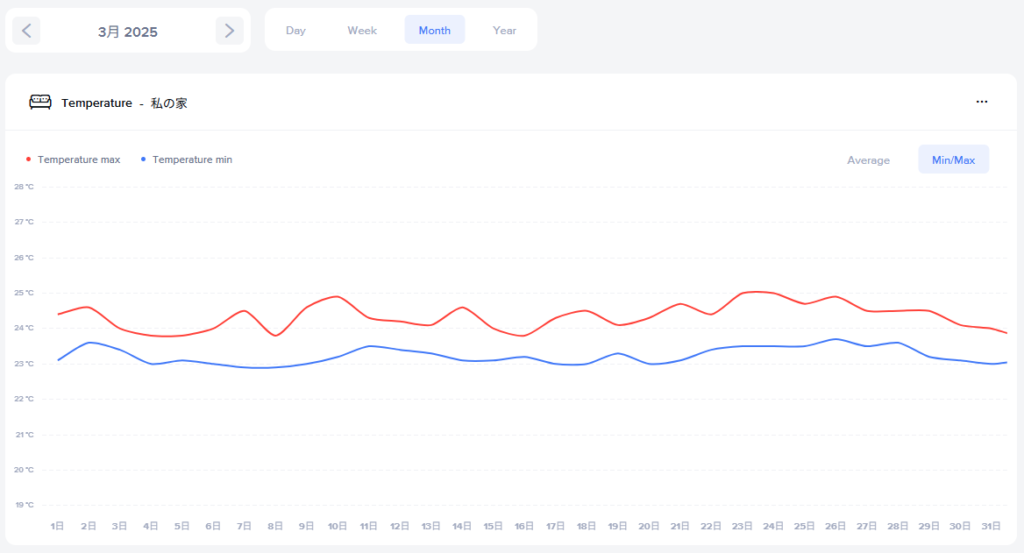Toggle the Temperature max series
The image size is (1024, 553).
point(78,159)
